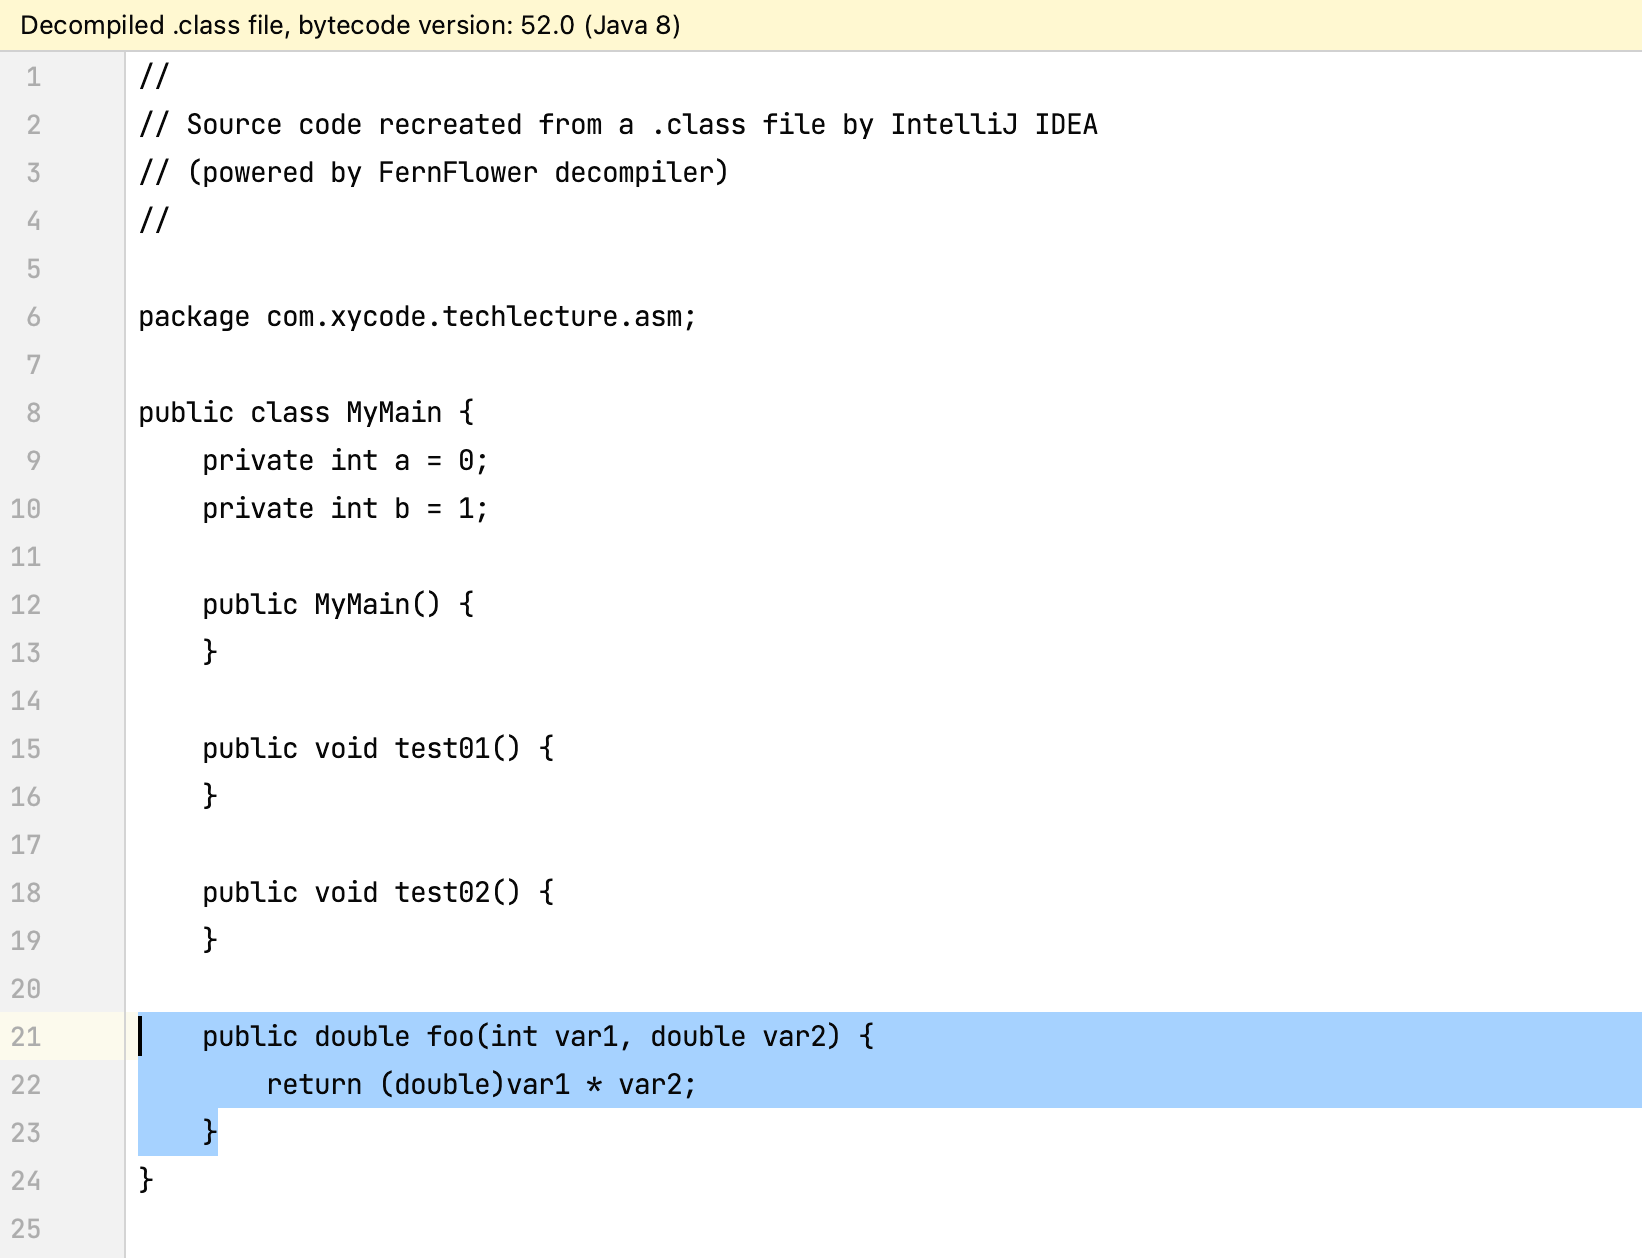Click line number 8 in the gutter
This screenshot has width=1642, height=1258.
tap(33, 413)
